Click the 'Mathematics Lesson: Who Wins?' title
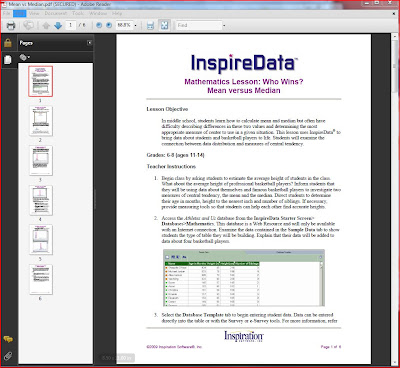Viewport: 400px width, 368px height. 244,82
